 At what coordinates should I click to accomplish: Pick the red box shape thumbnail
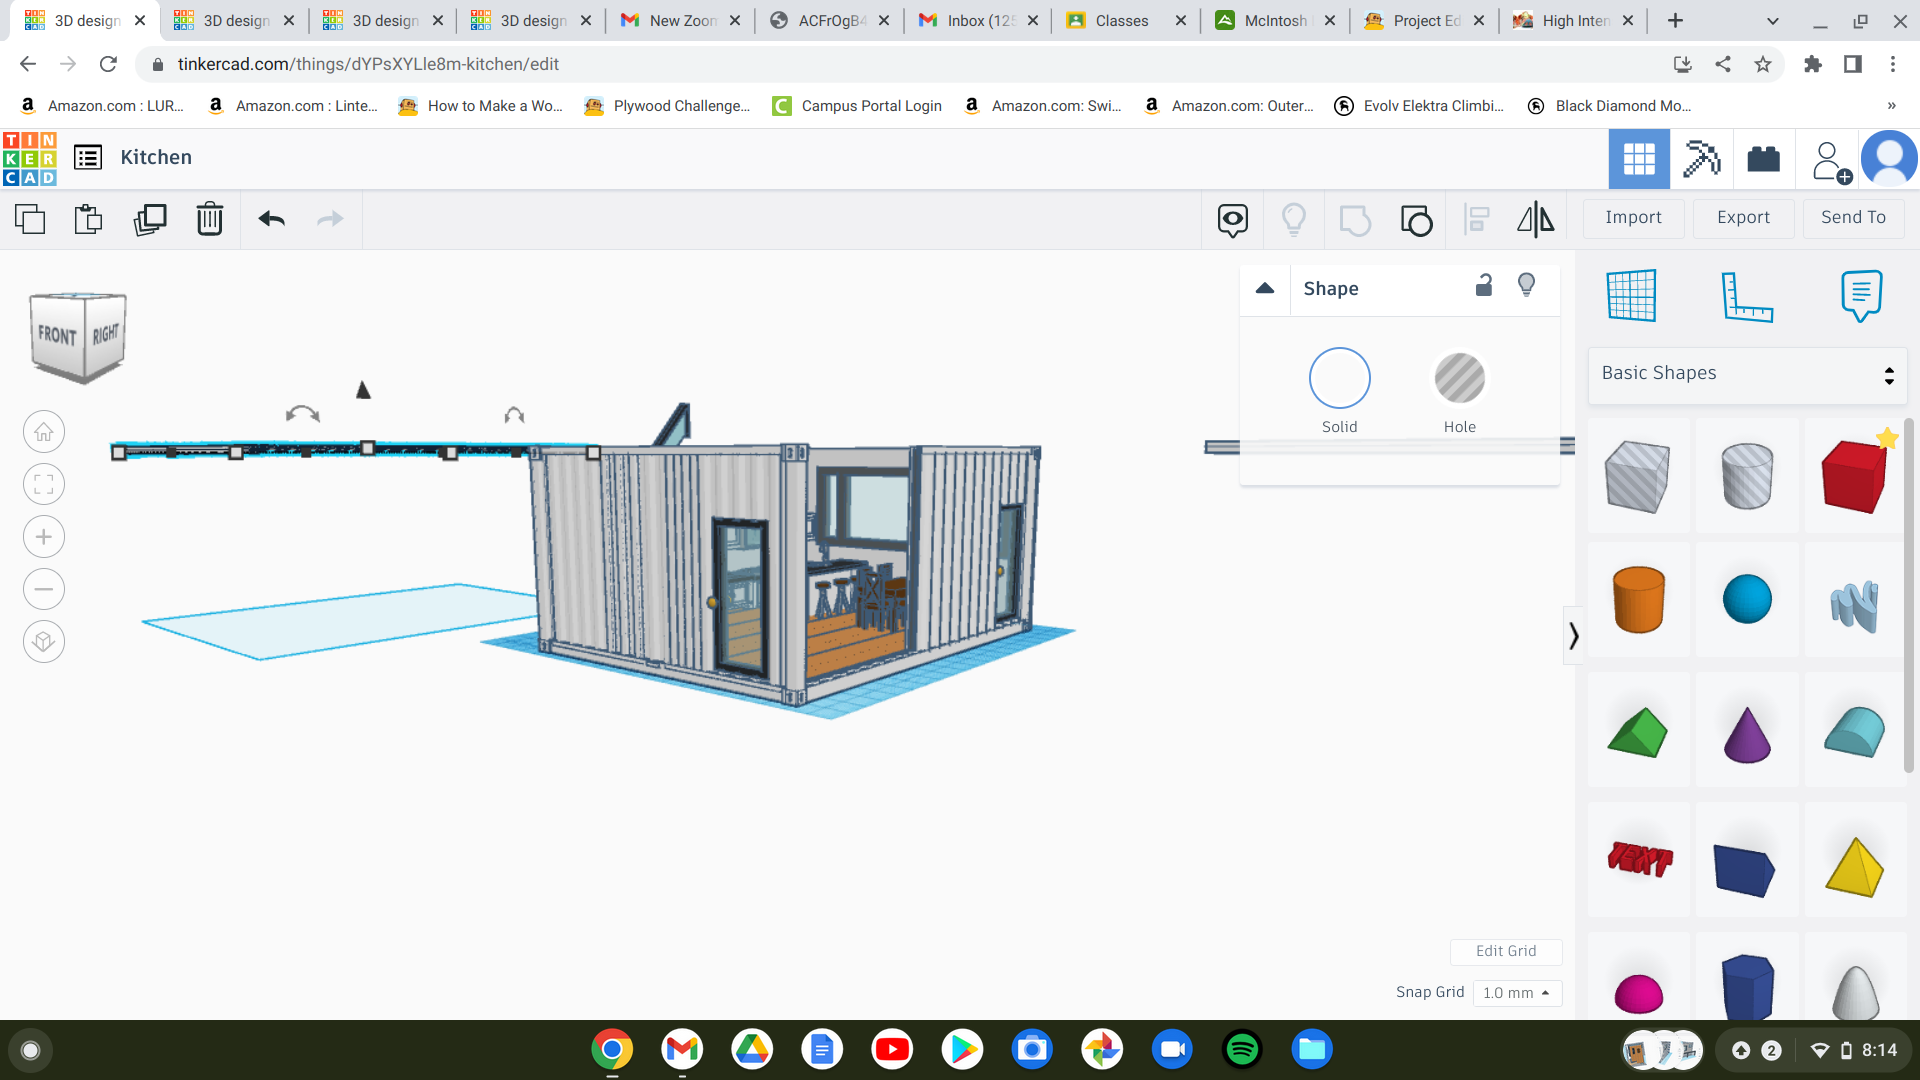point(1853,476)
